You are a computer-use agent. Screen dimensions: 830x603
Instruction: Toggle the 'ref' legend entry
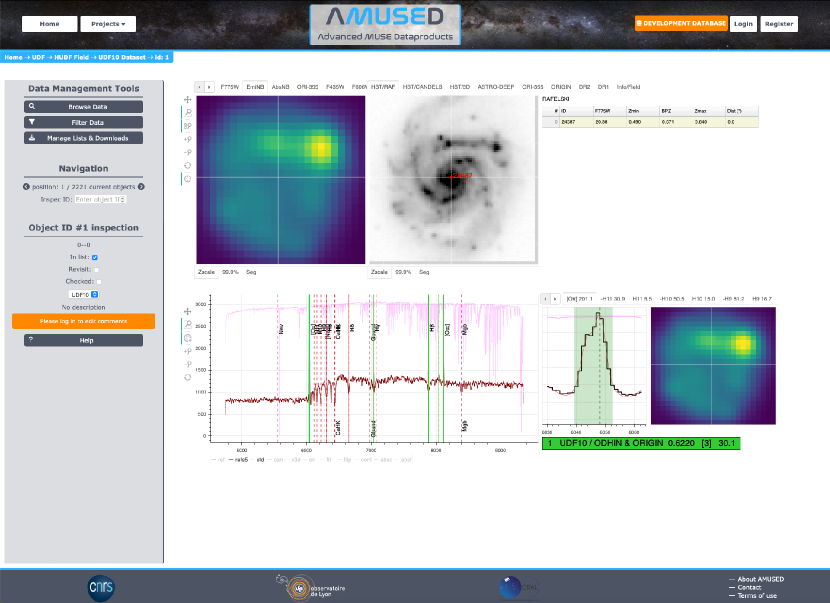(x=218, y=460)
